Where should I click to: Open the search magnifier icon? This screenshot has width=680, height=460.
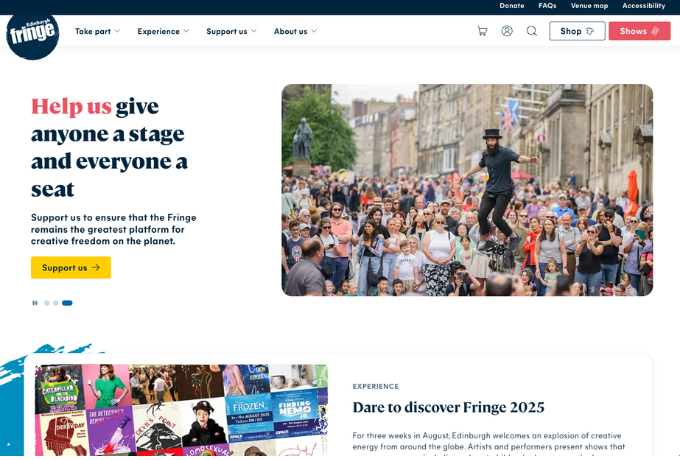532,31
